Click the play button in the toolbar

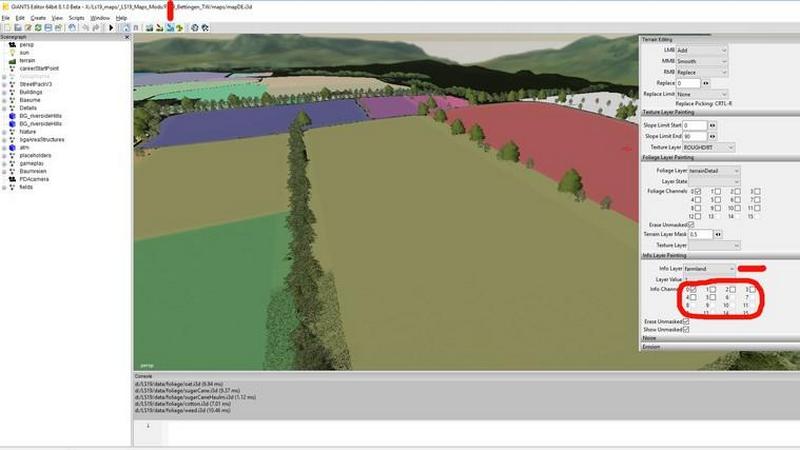[x=111, y=27]
